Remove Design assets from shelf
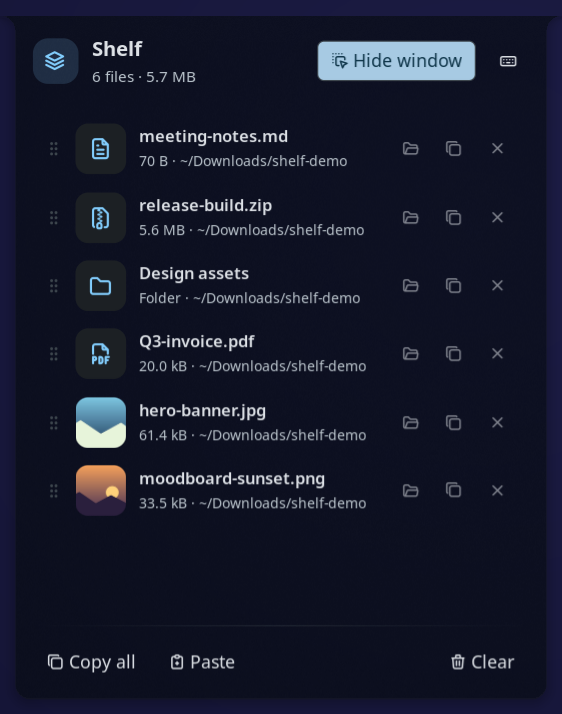The width and height of the screenshot is (562, 714). [x=497, y=286]
